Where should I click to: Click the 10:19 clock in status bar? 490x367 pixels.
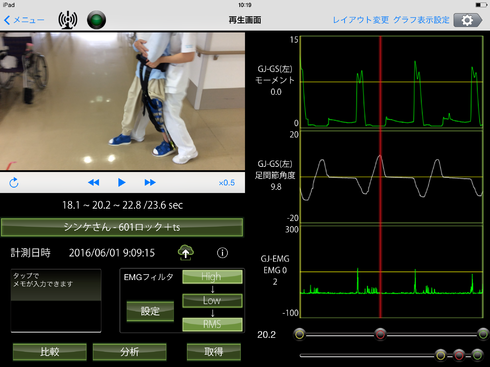click(x=245, y=5)
